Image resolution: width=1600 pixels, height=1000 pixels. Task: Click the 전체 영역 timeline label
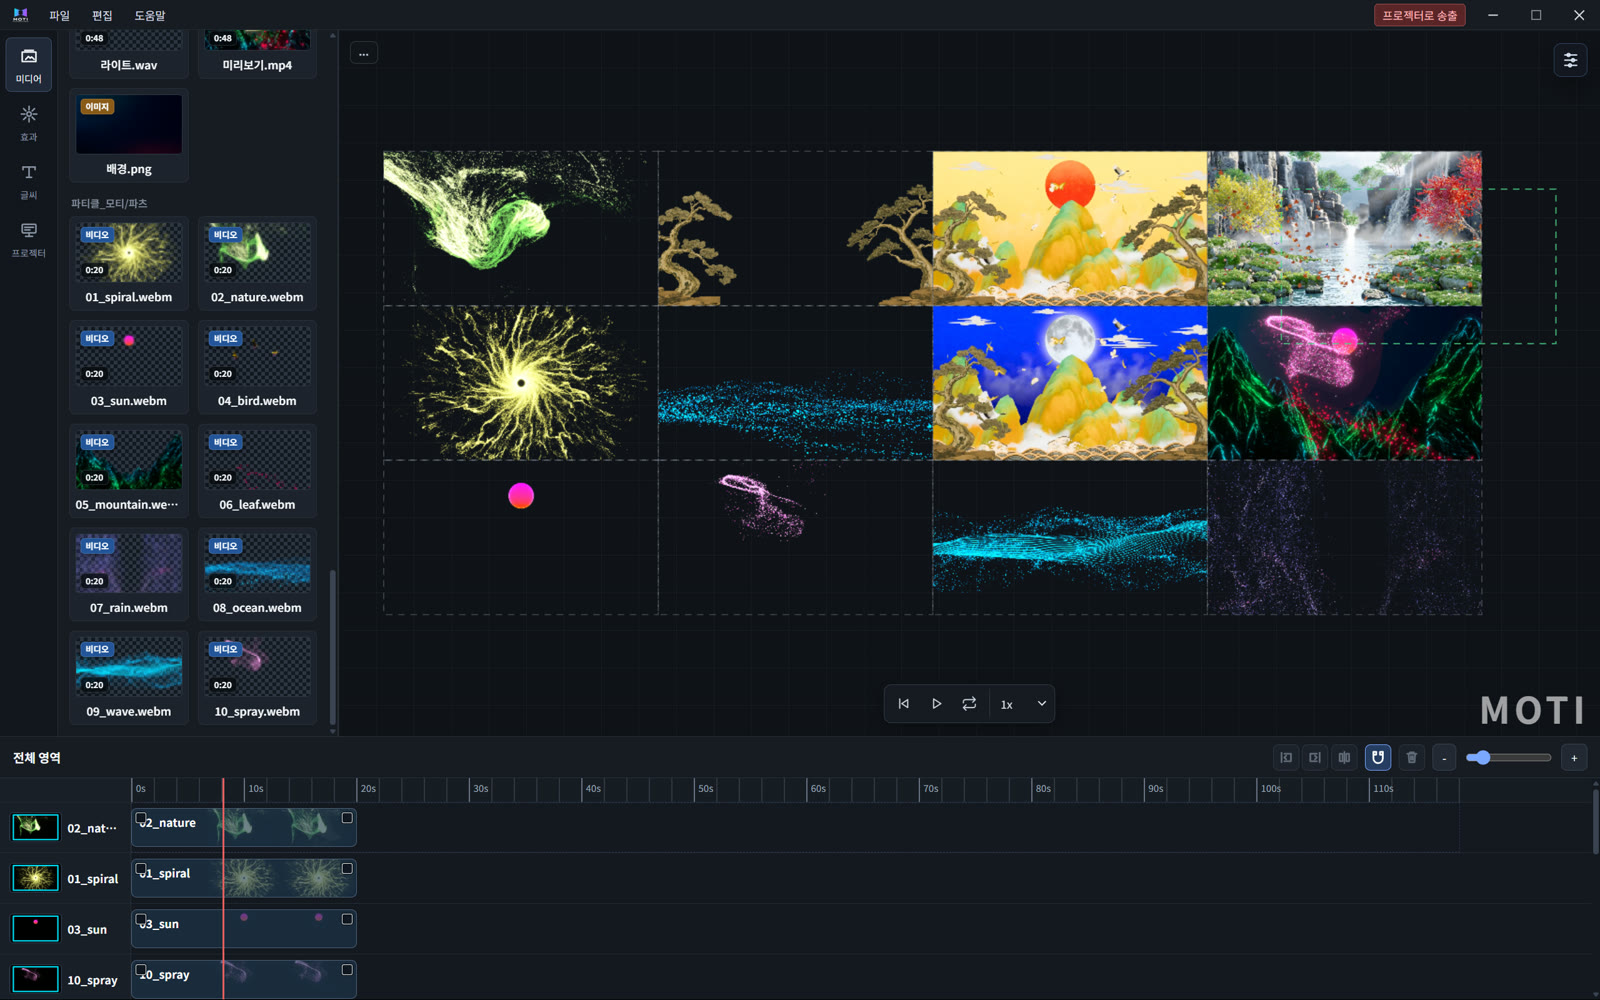tap(37, 758)
